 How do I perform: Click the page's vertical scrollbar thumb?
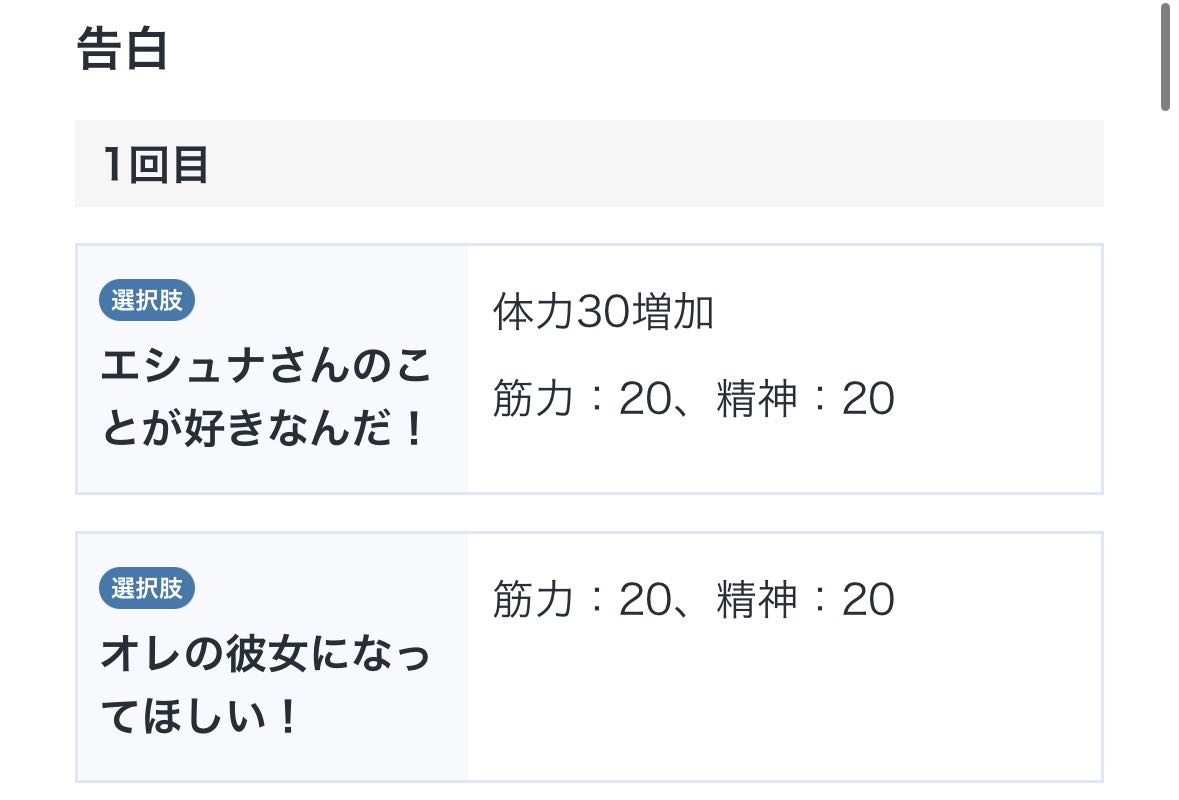coord(1165,55)
